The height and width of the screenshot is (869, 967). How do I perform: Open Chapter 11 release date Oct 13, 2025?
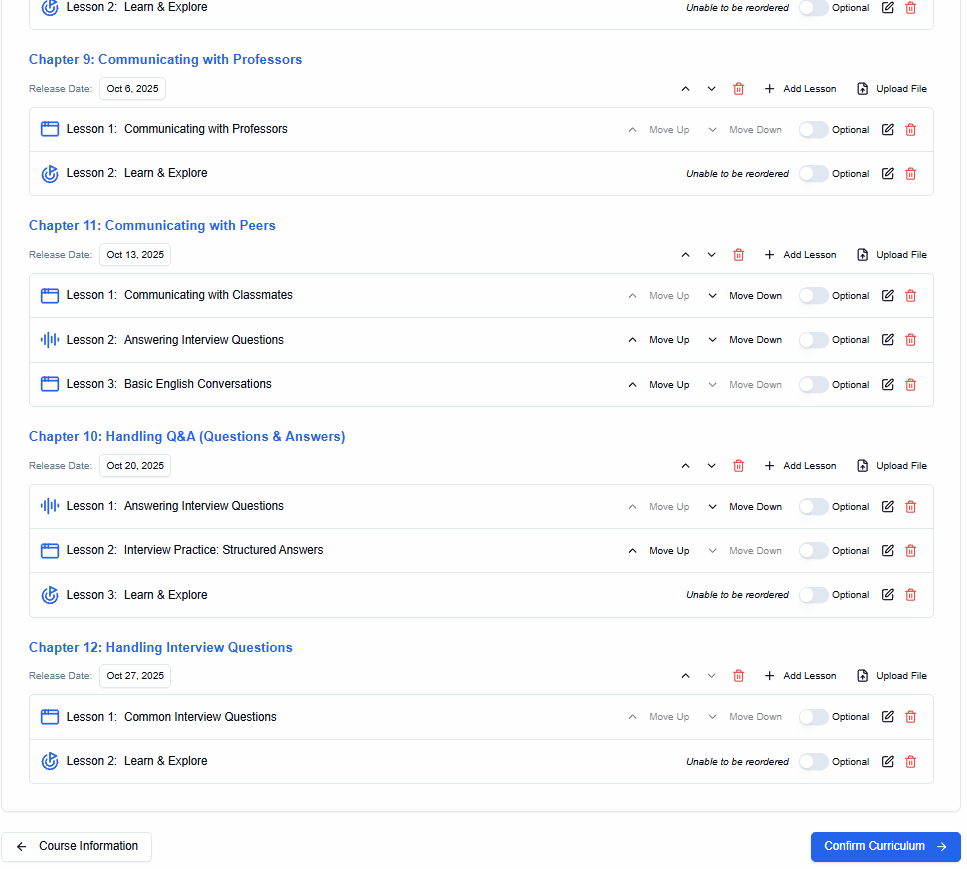135,255
